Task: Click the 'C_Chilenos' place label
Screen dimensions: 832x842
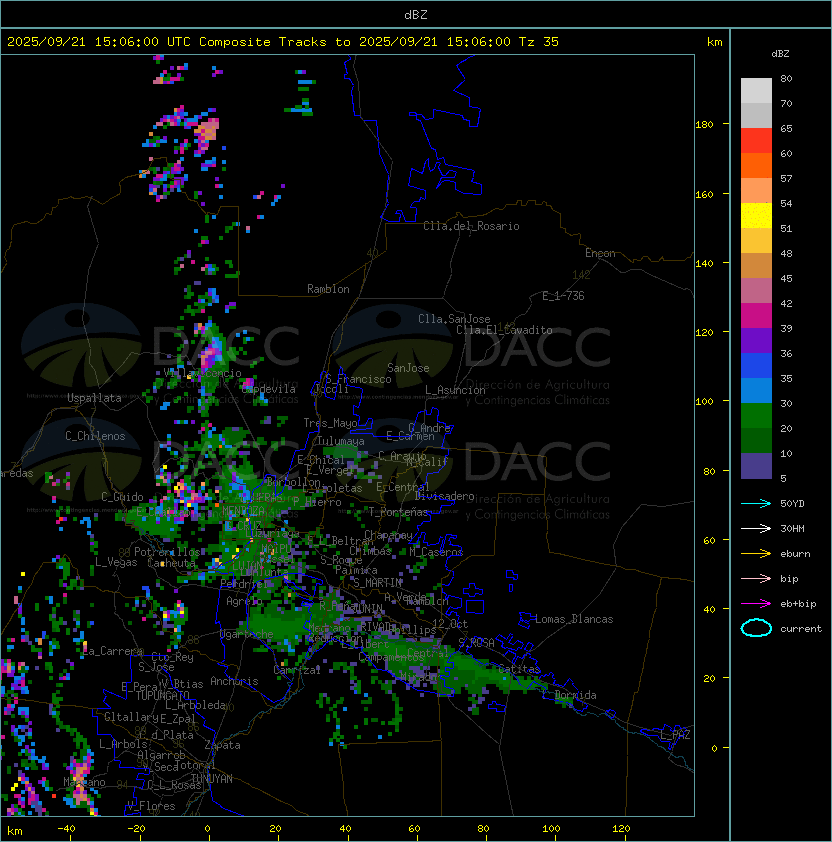Action: [95, 436]
